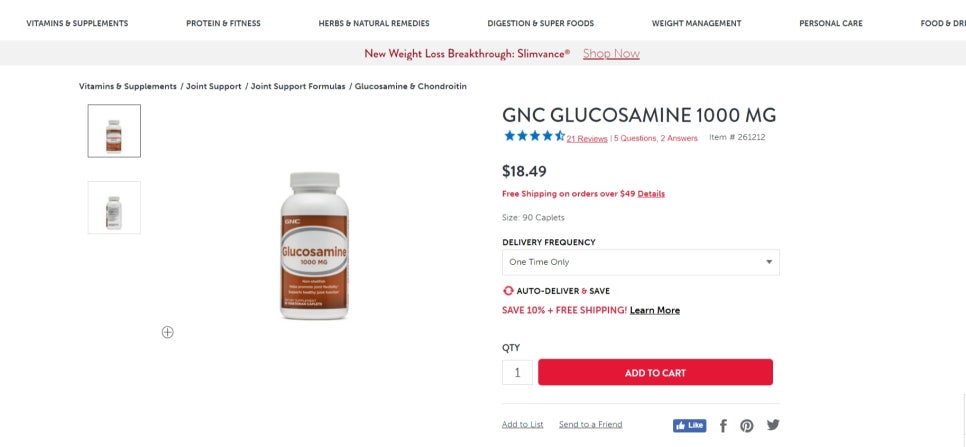Open Herbs & Natural Remedies menu
966x447 pixels.
374,23
